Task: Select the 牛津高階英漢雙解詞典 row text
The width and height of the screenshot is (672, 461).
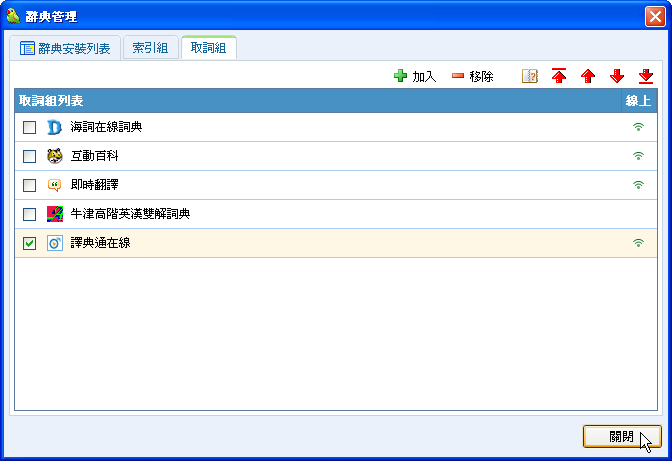Action: pyautogui.click(x=130, y=214)
